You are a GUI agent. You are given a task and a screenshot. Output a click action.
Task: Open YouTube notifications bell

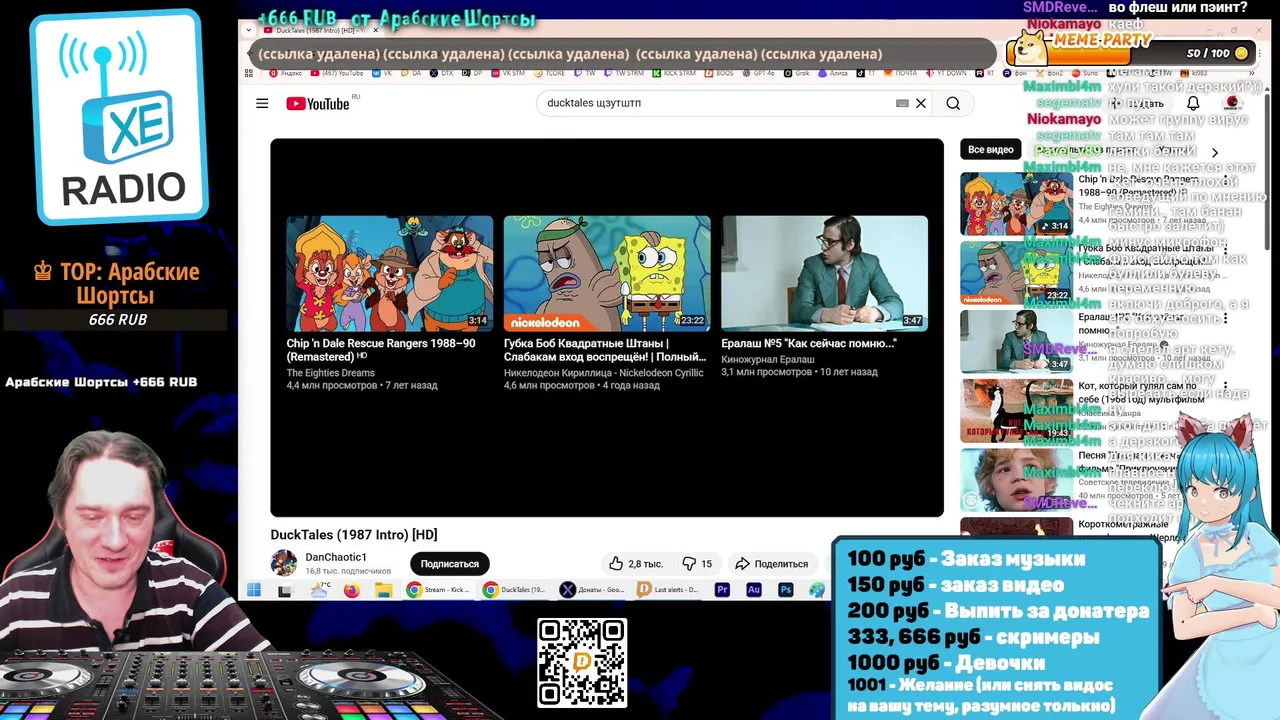[1193, 103]
